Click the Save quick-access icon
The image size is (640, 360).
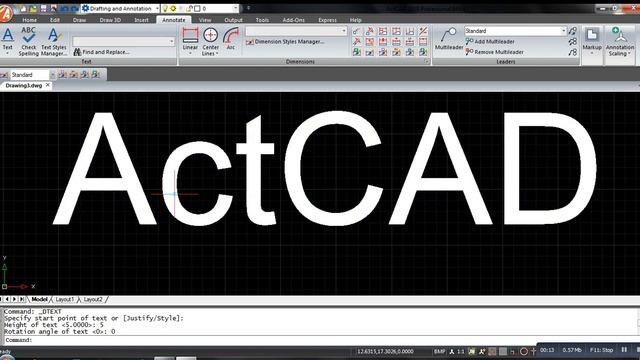coord(43,9)
